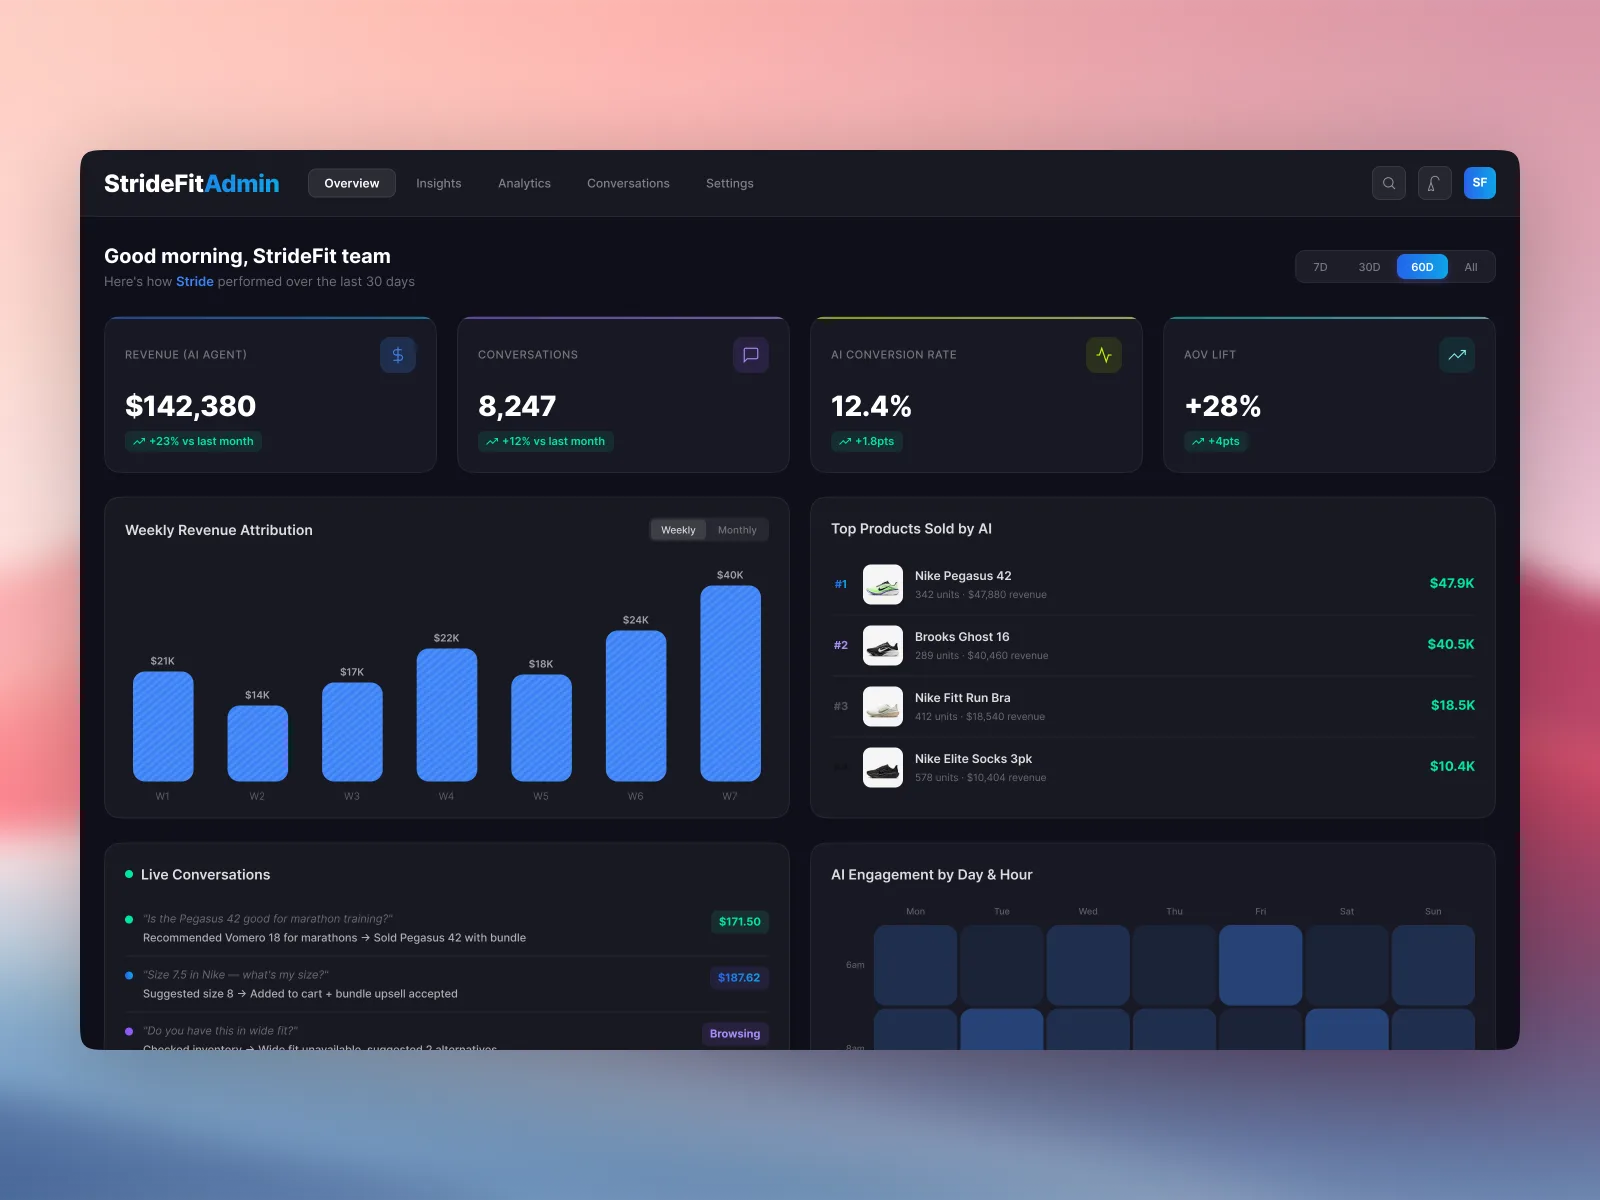Switch the revenue chart to Monthly

point(737,530)
